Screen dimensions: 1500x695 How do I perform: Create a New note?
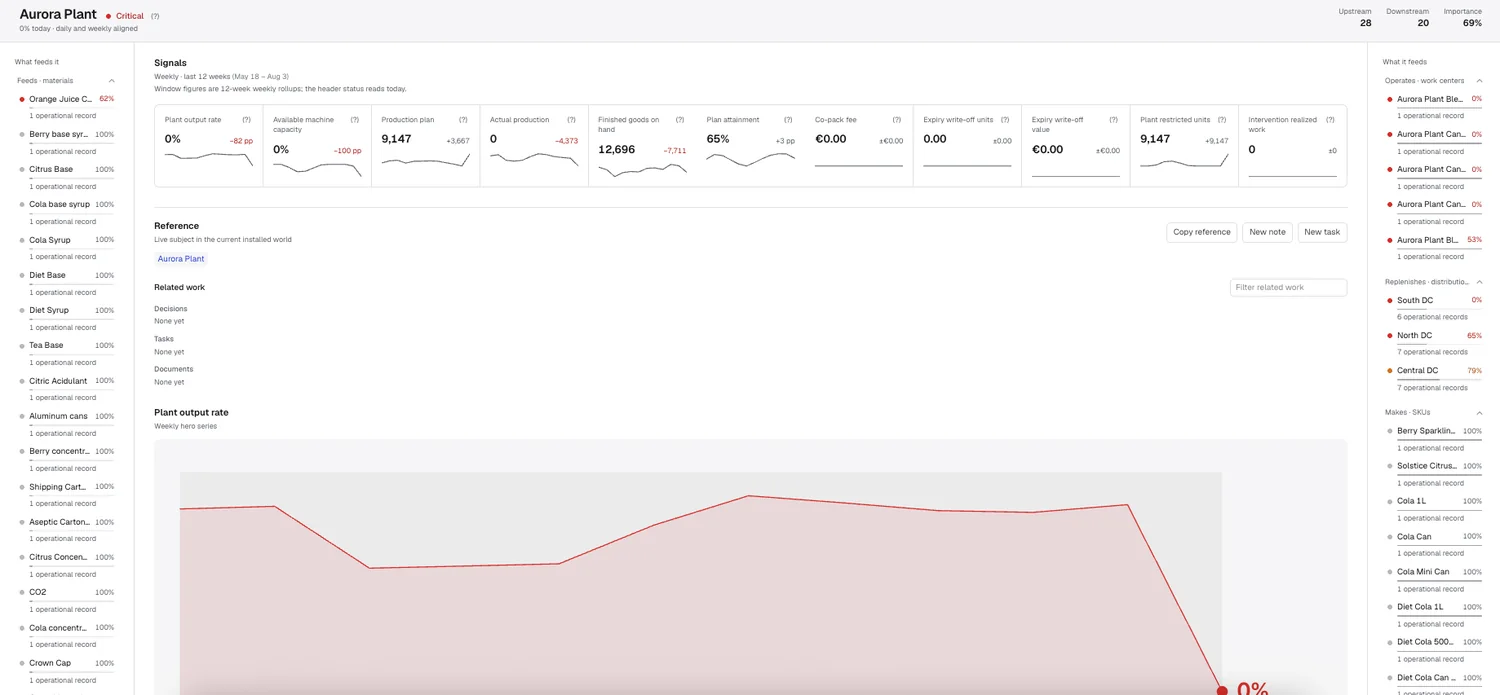point(1267,232)
